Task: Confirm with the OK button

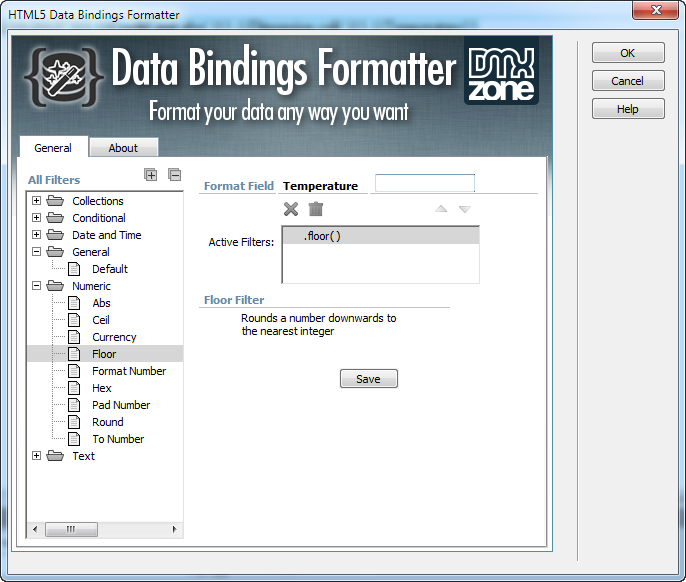Action: [x=628, y=53]
